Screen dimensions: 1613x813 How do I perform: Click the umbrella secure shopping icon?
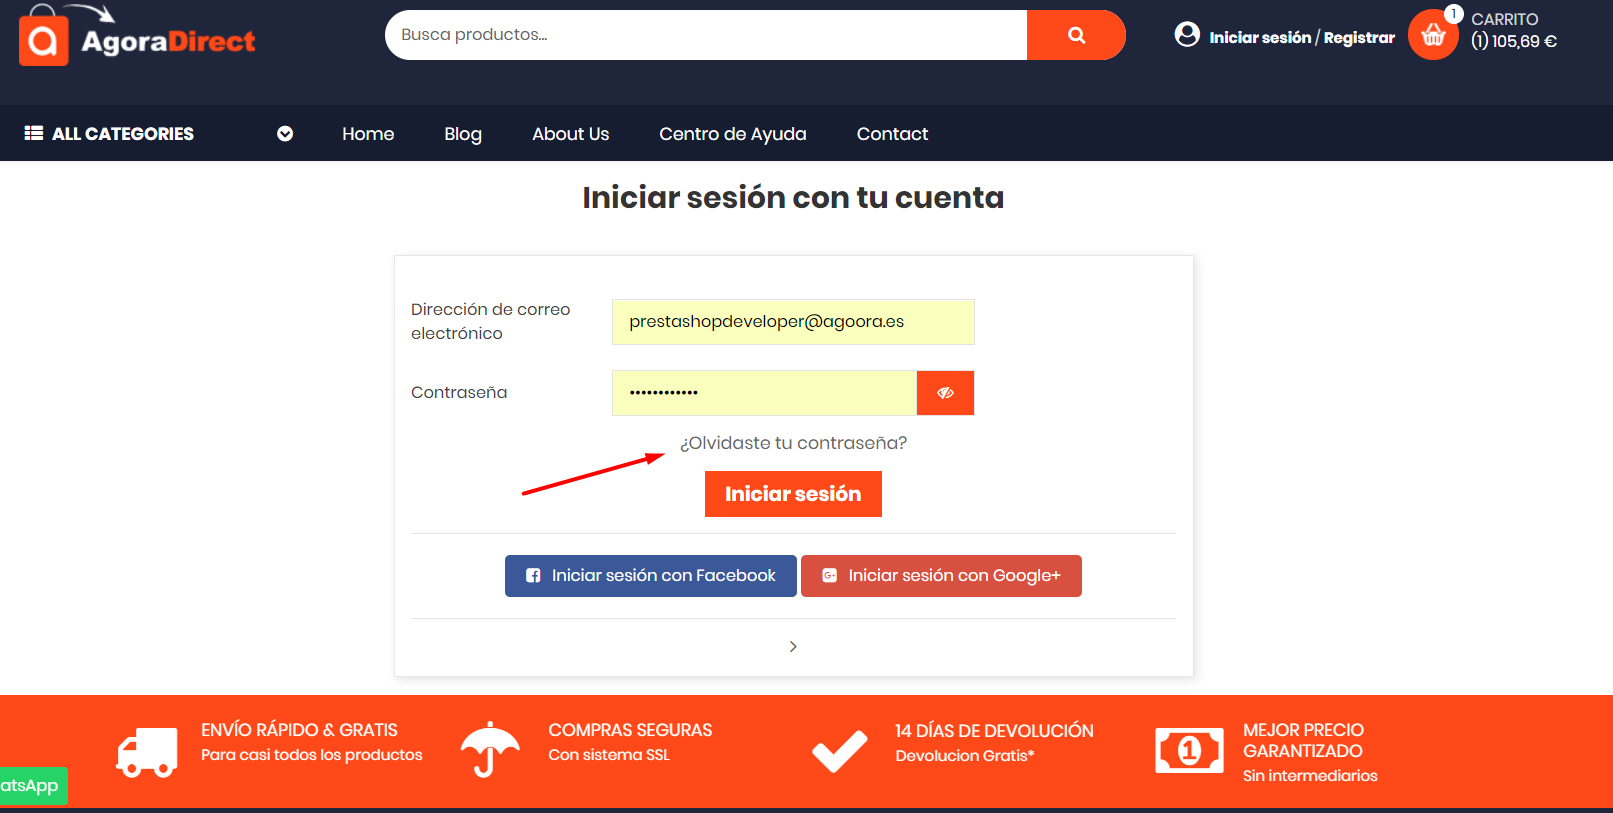coord(489,750)
